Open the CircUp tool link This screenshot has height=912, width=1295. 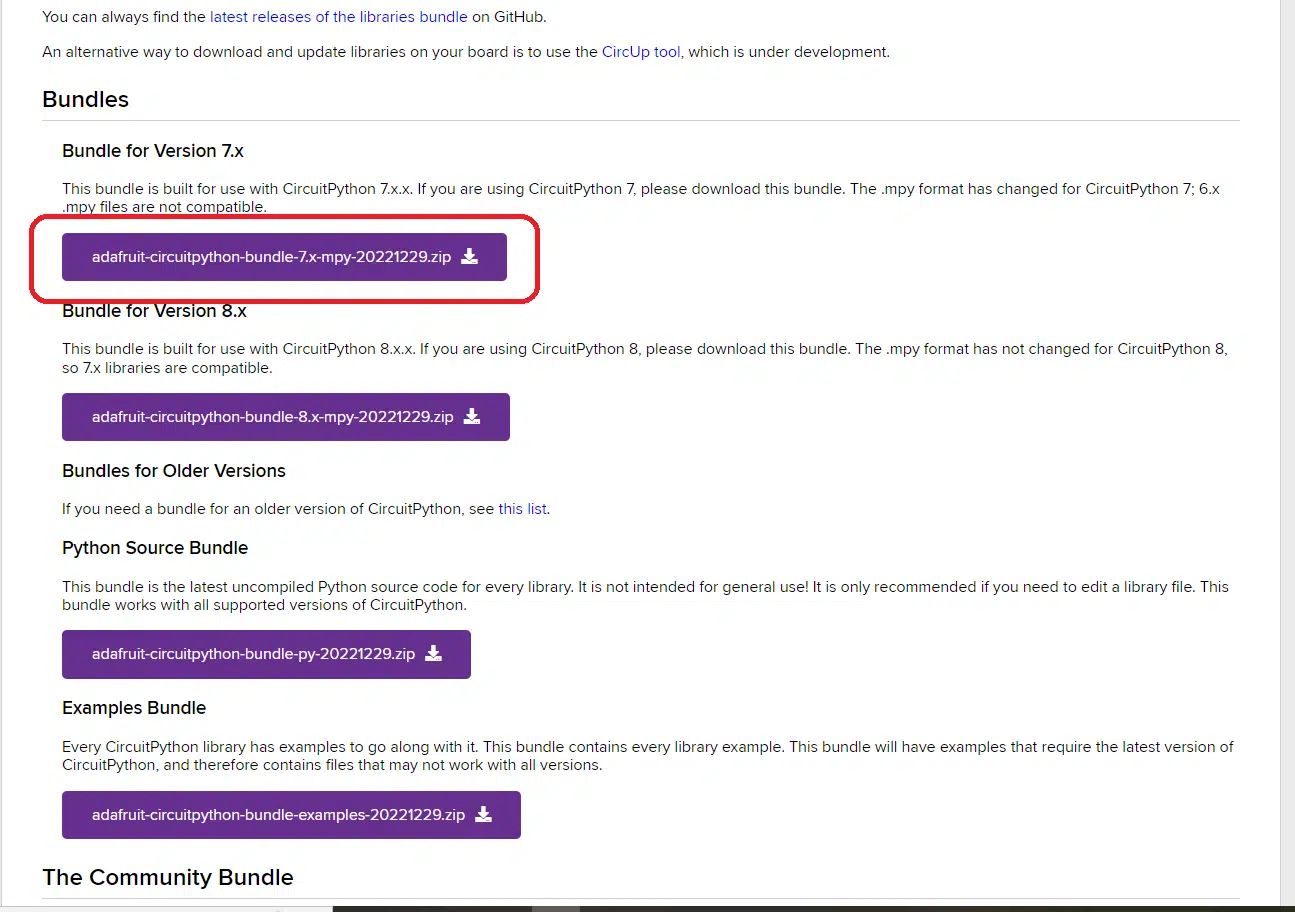click(641, 51)
